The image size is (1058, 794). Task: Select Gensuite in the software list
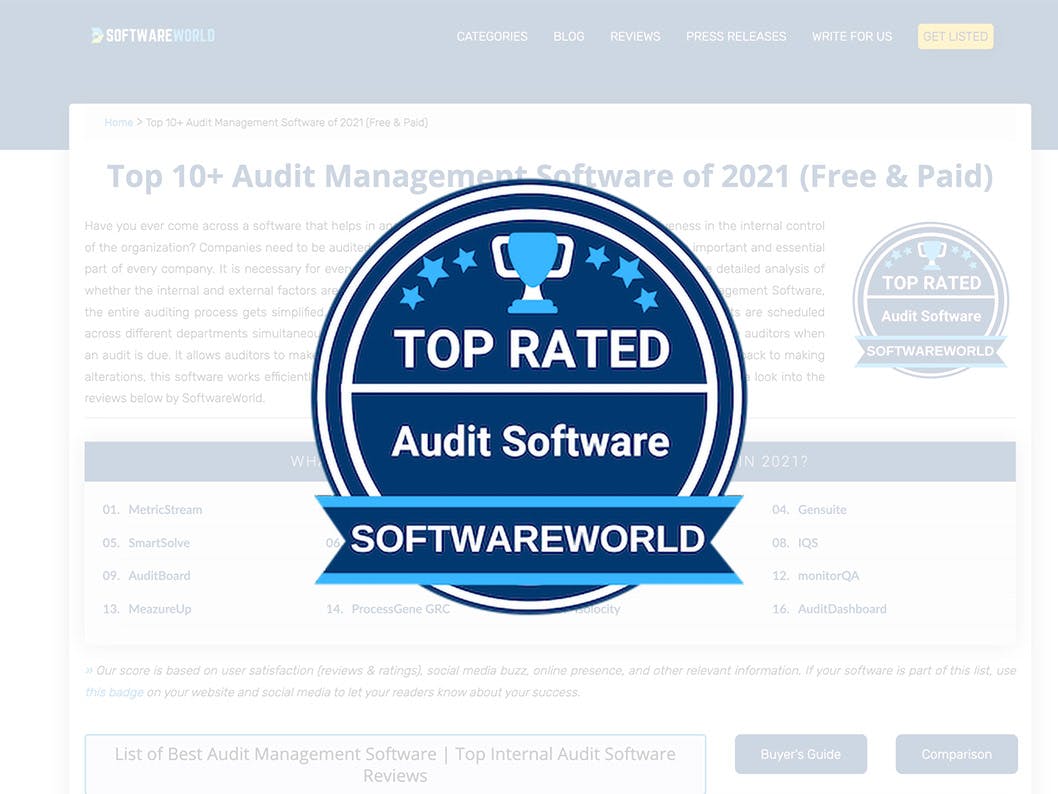(822, 509)
